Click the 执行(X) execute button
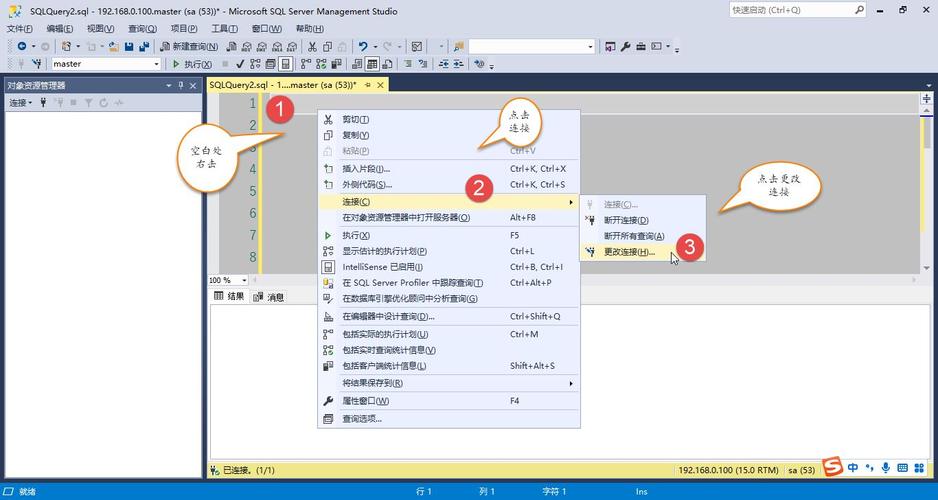Viewport: 938px width, 500px height. [x=192, y=64]
